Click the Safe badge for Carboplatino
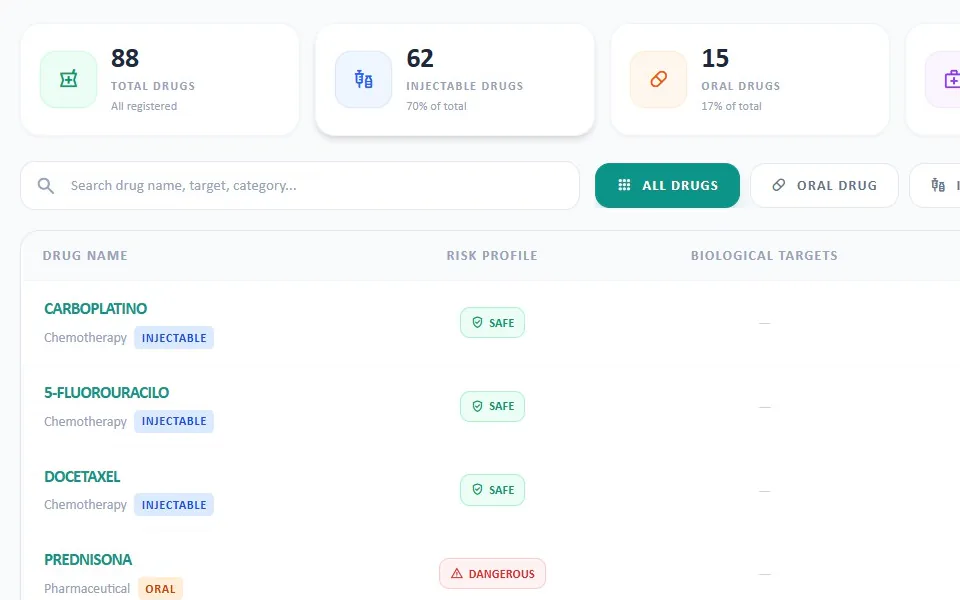Image resolution: width=960 pixels, height=600 pixels. coord(492,323)
